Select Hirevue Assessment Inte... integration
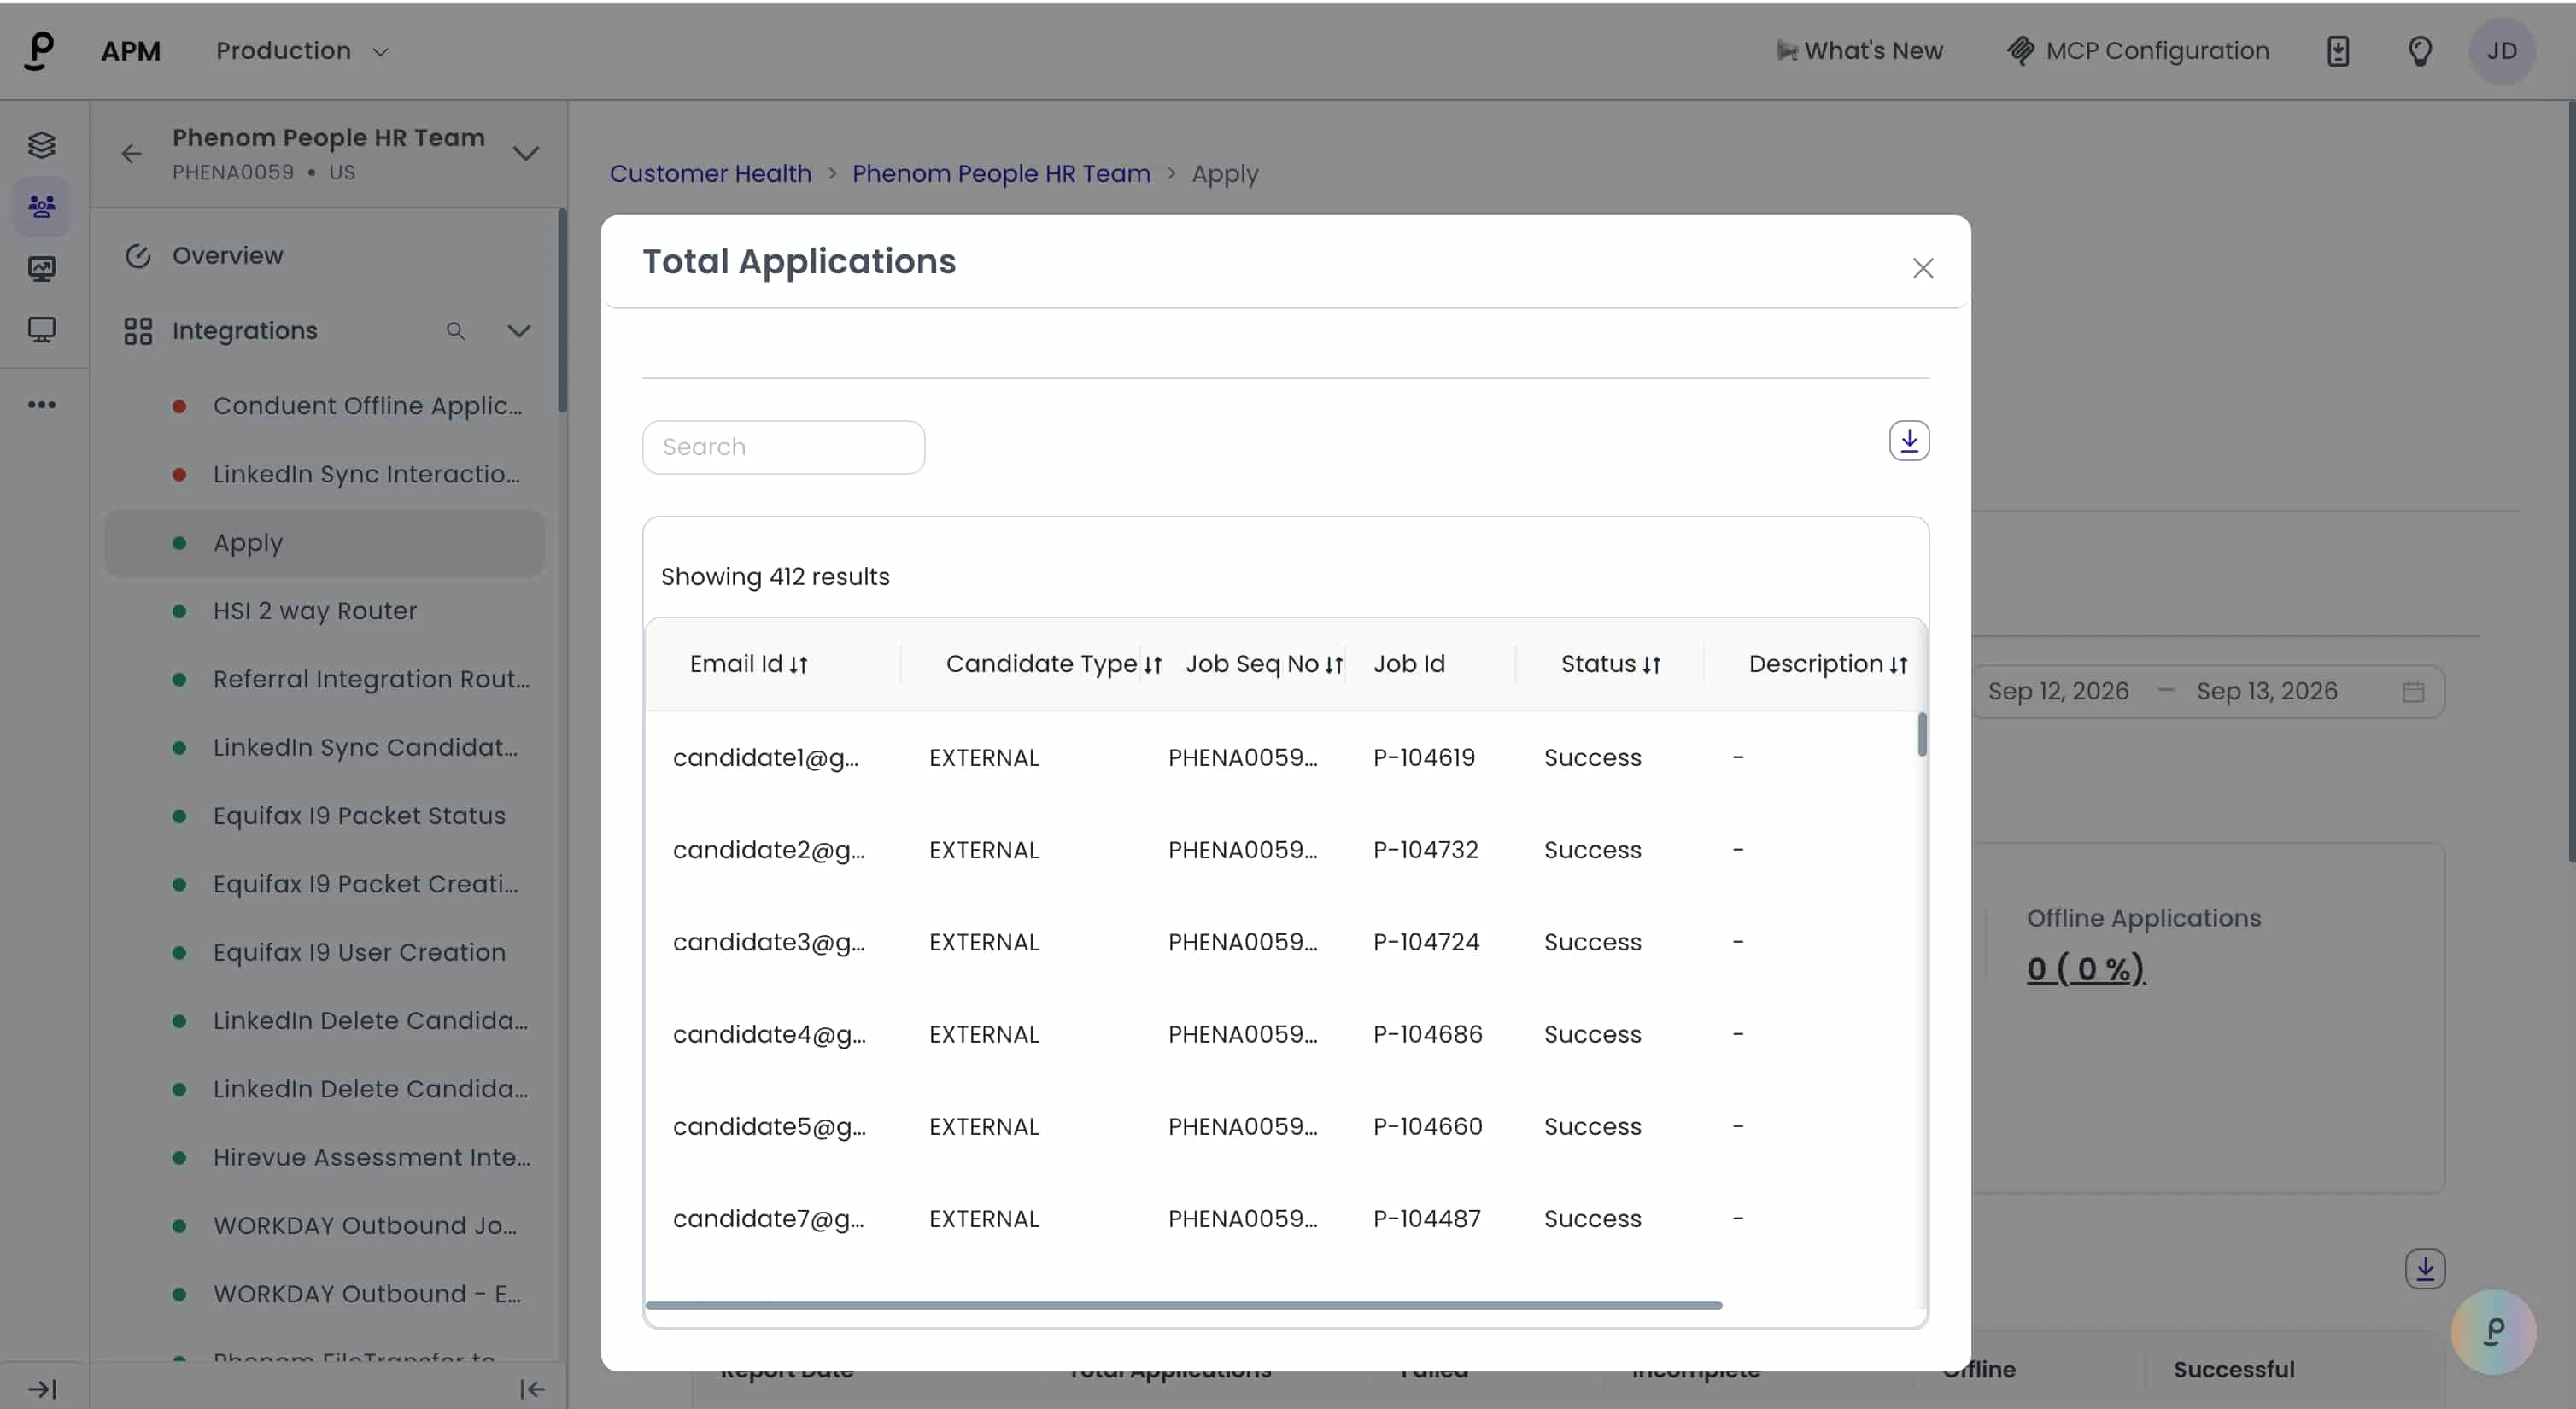 coord(324,1157)
